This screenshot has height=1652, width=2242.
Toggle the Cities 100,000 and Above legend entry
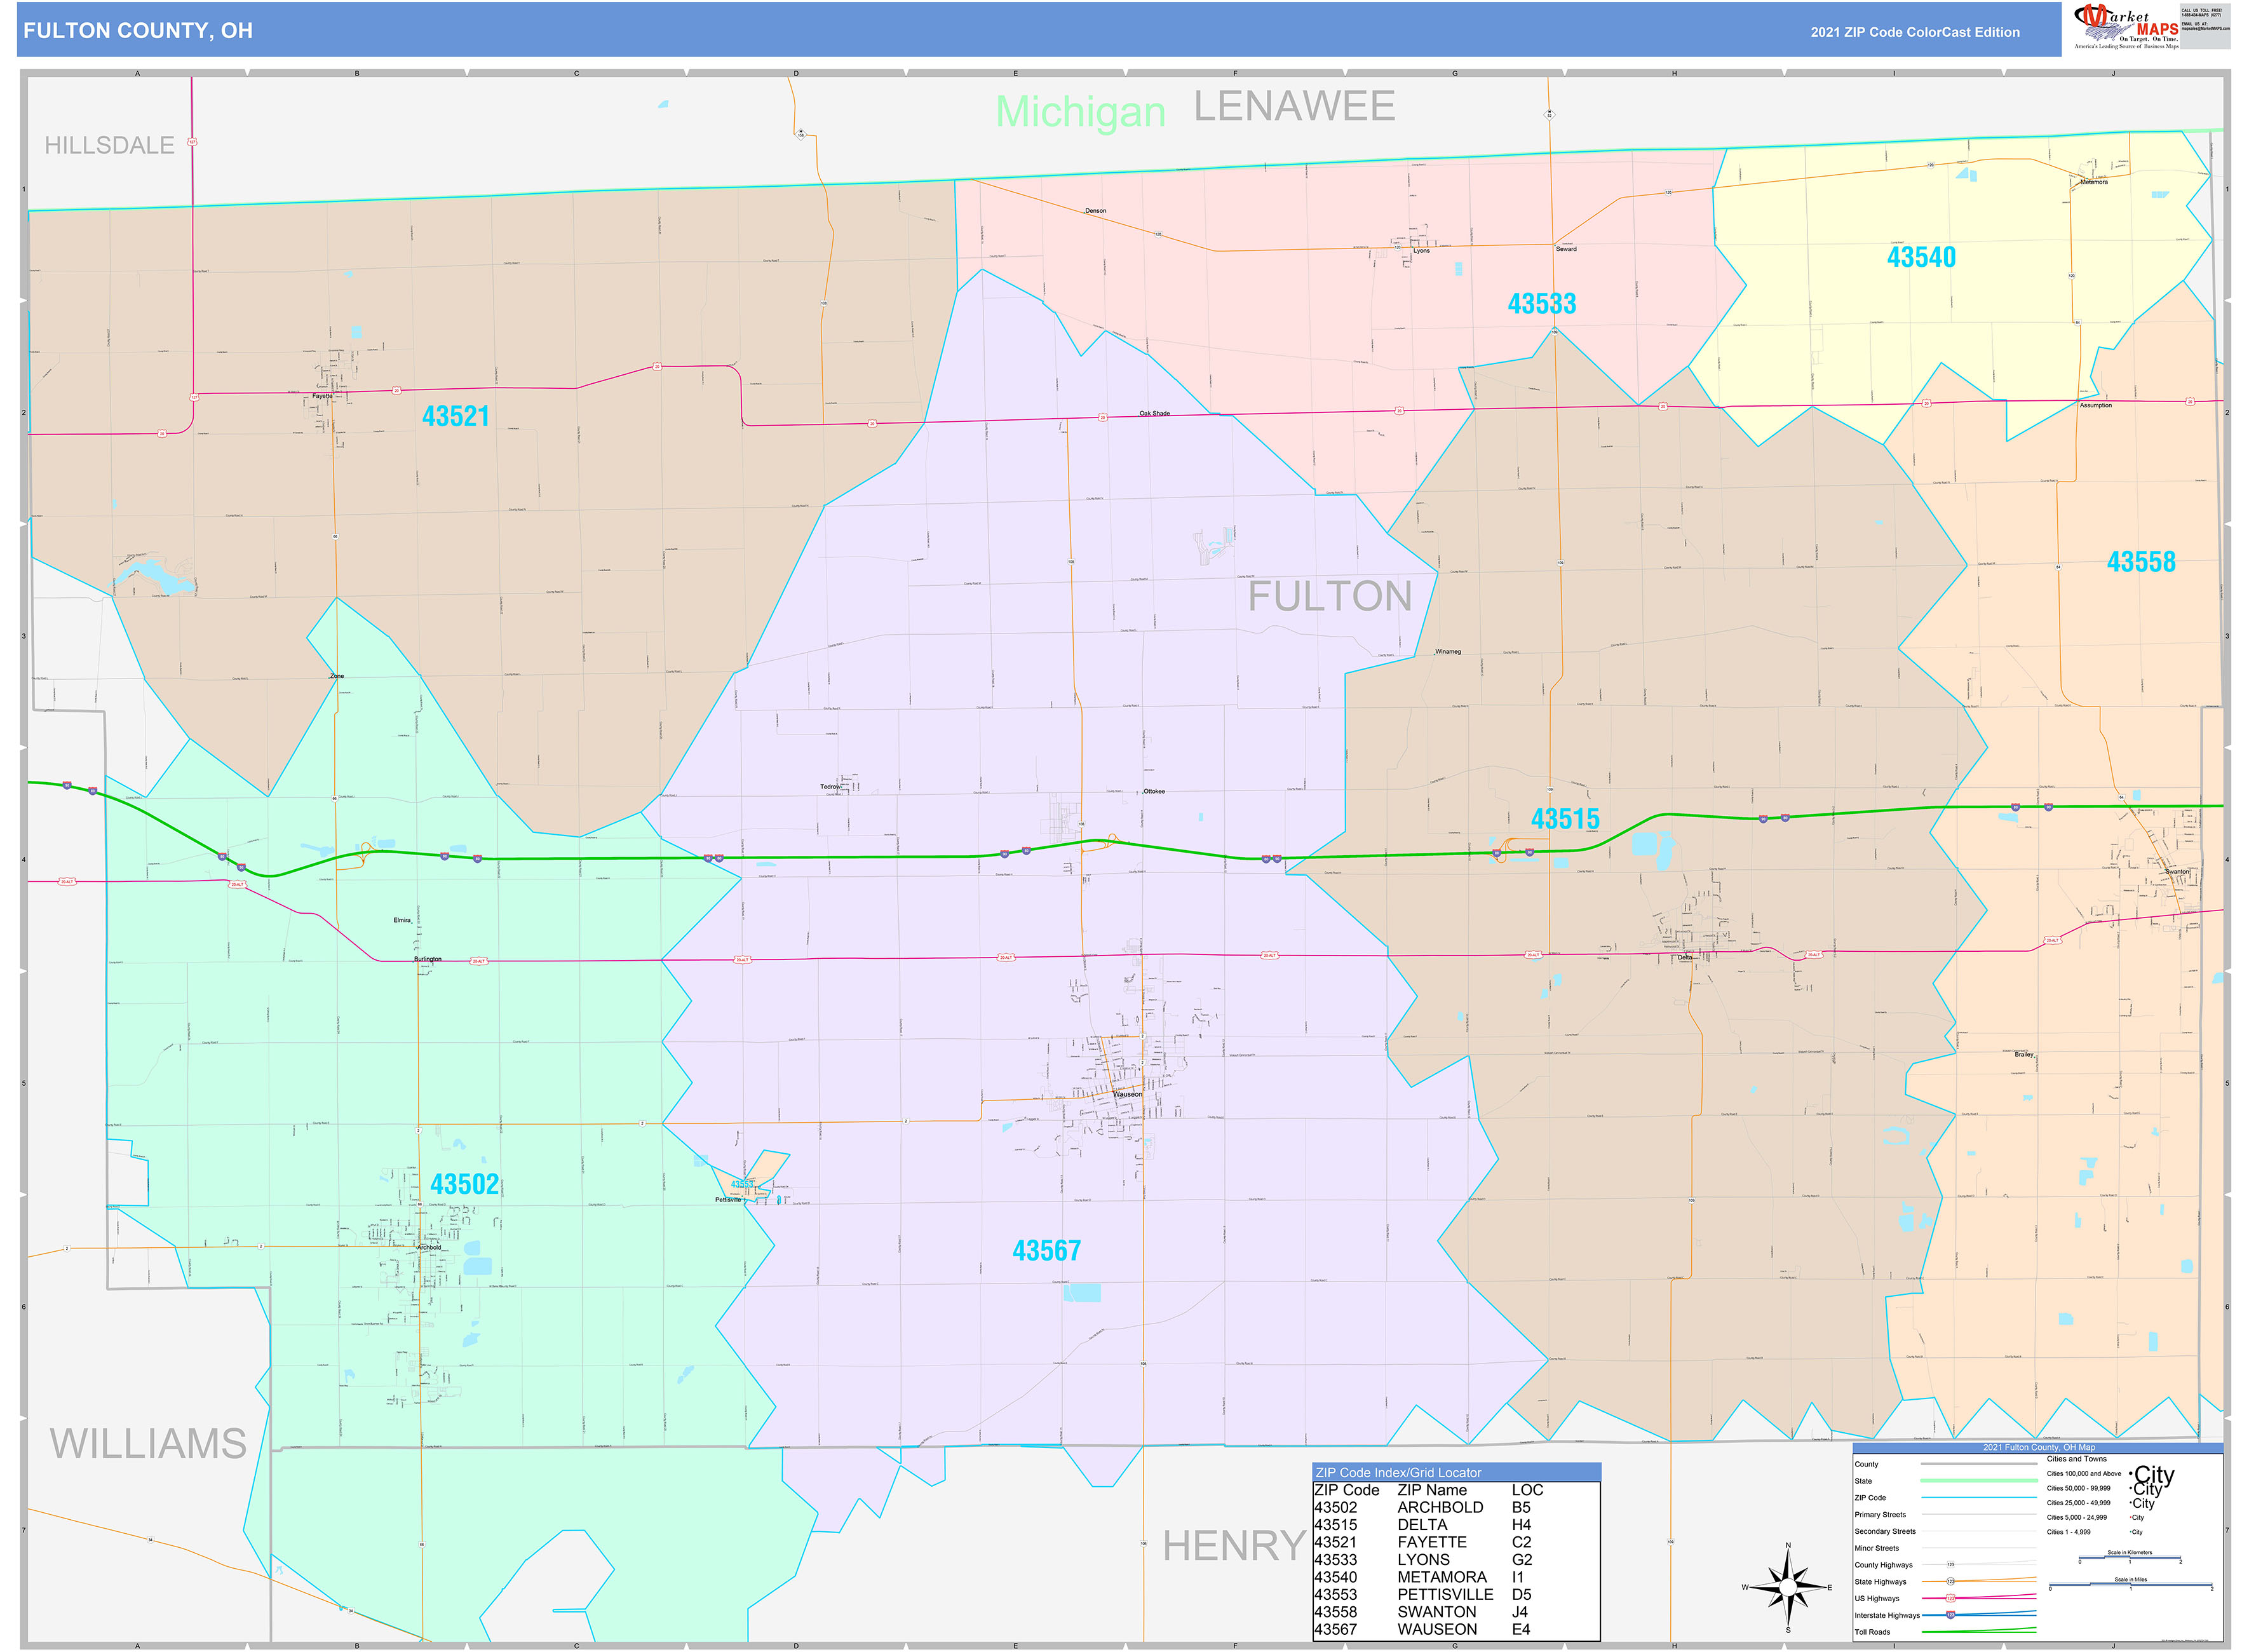pyautogui.click(x=2085, y=1474)
